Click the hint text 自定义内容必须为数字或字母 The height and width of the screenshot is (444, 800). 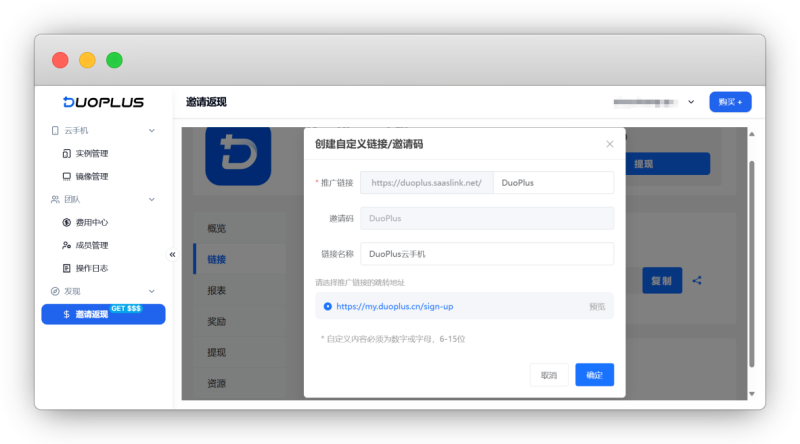coord(393,339)
